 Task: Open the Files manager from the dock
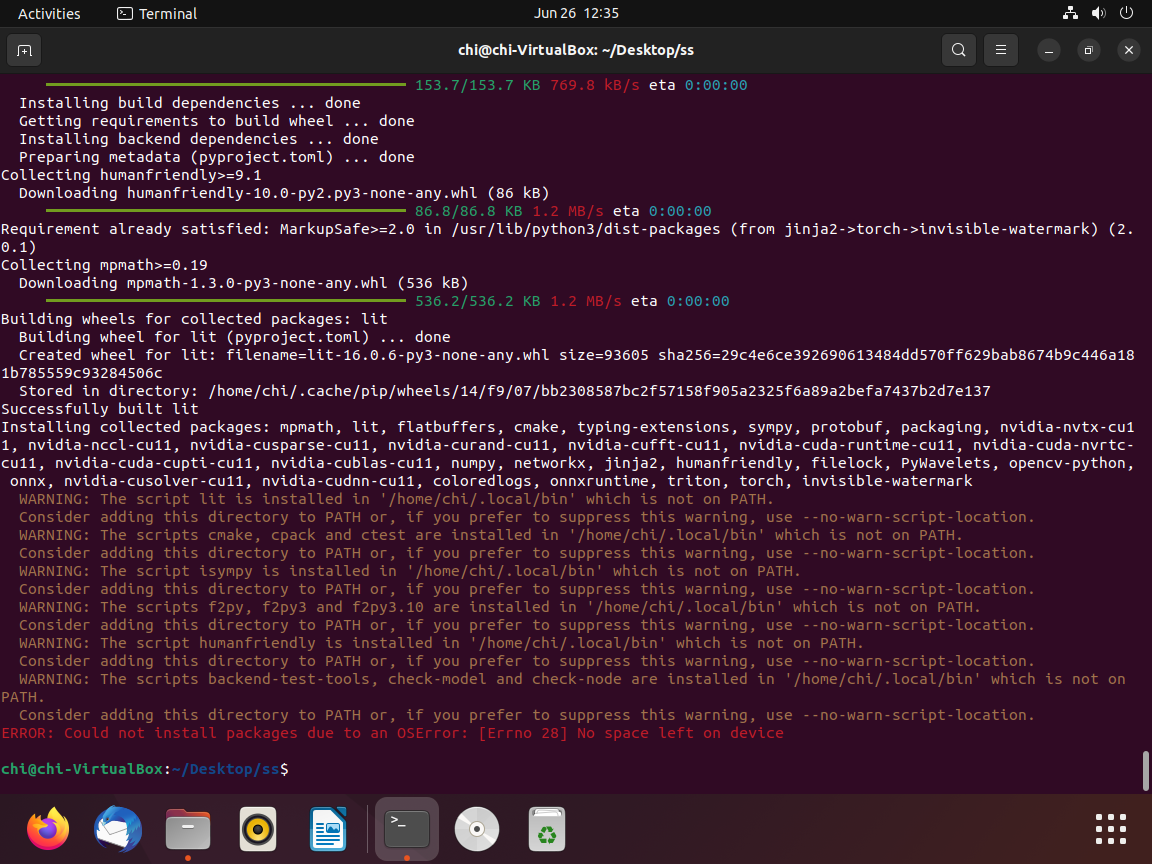coord(188,829)
